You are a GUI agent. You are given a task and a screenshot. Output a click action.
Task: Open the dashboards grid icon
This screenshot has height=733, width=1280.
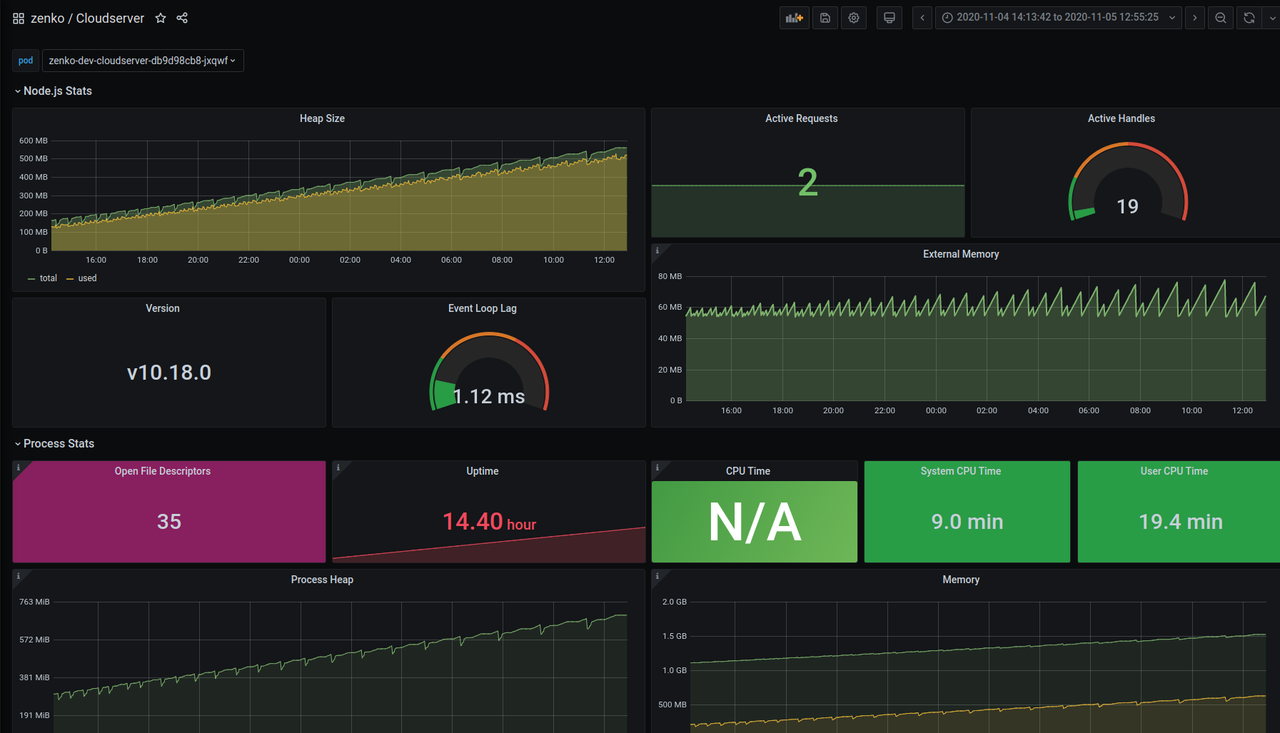click(18, 18)
